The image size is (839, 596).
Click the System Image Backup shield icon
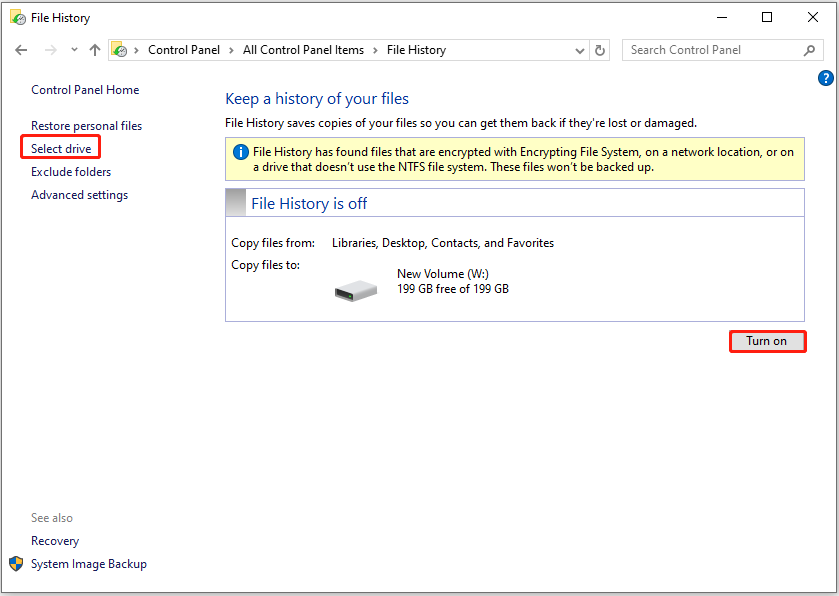(x=15, y=563)
